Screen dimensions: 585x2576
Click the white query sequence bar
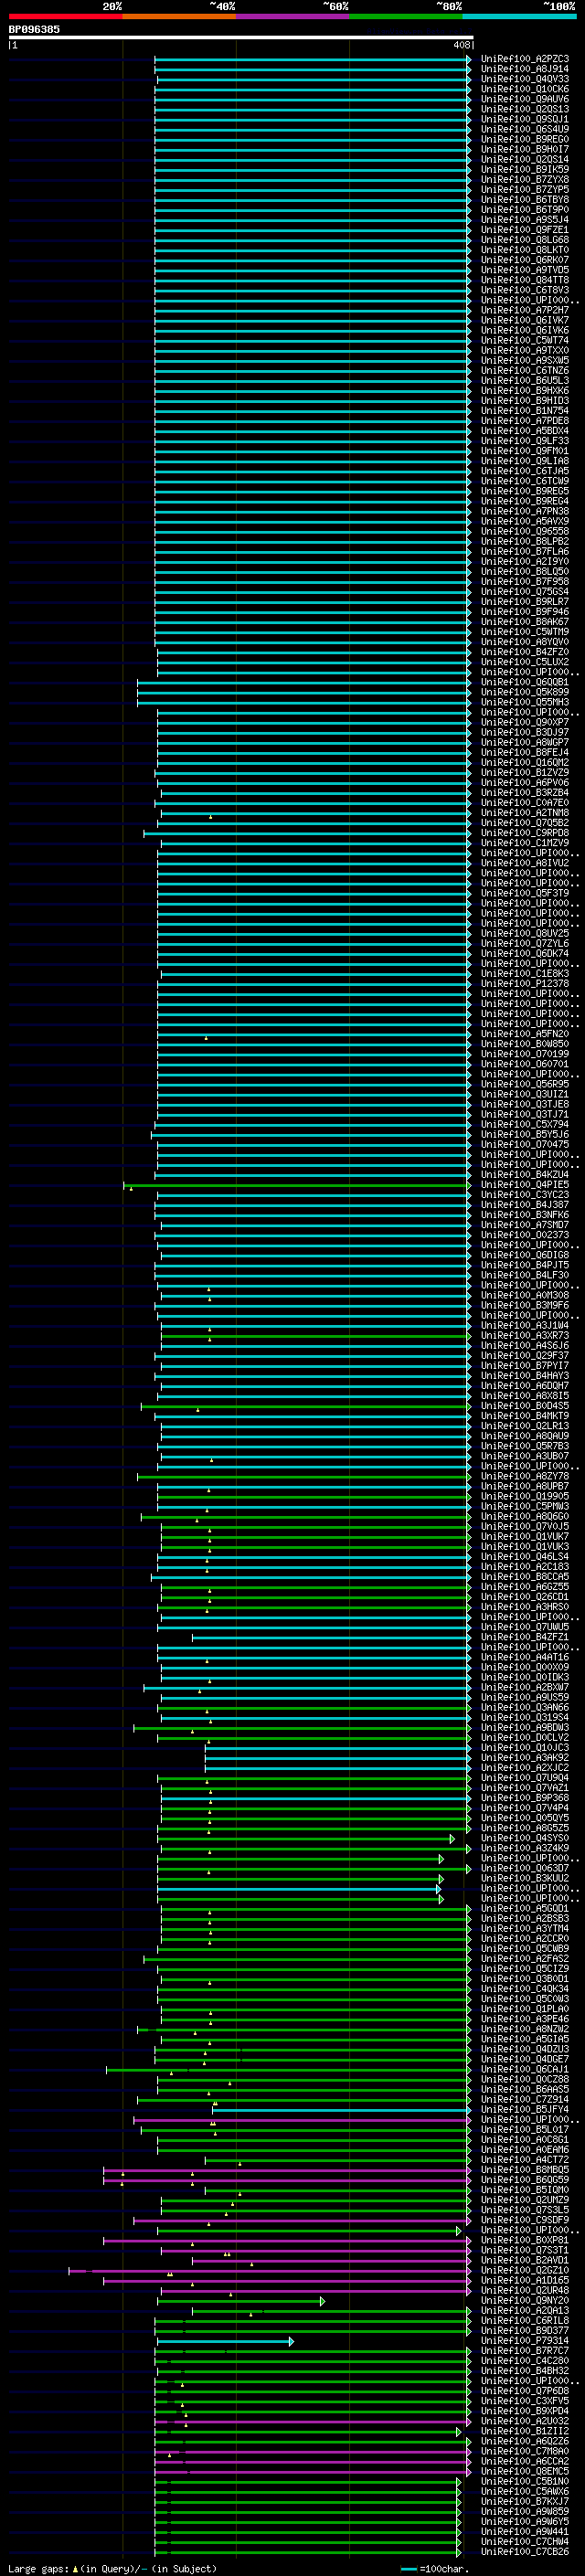click(x=241, y=37)
